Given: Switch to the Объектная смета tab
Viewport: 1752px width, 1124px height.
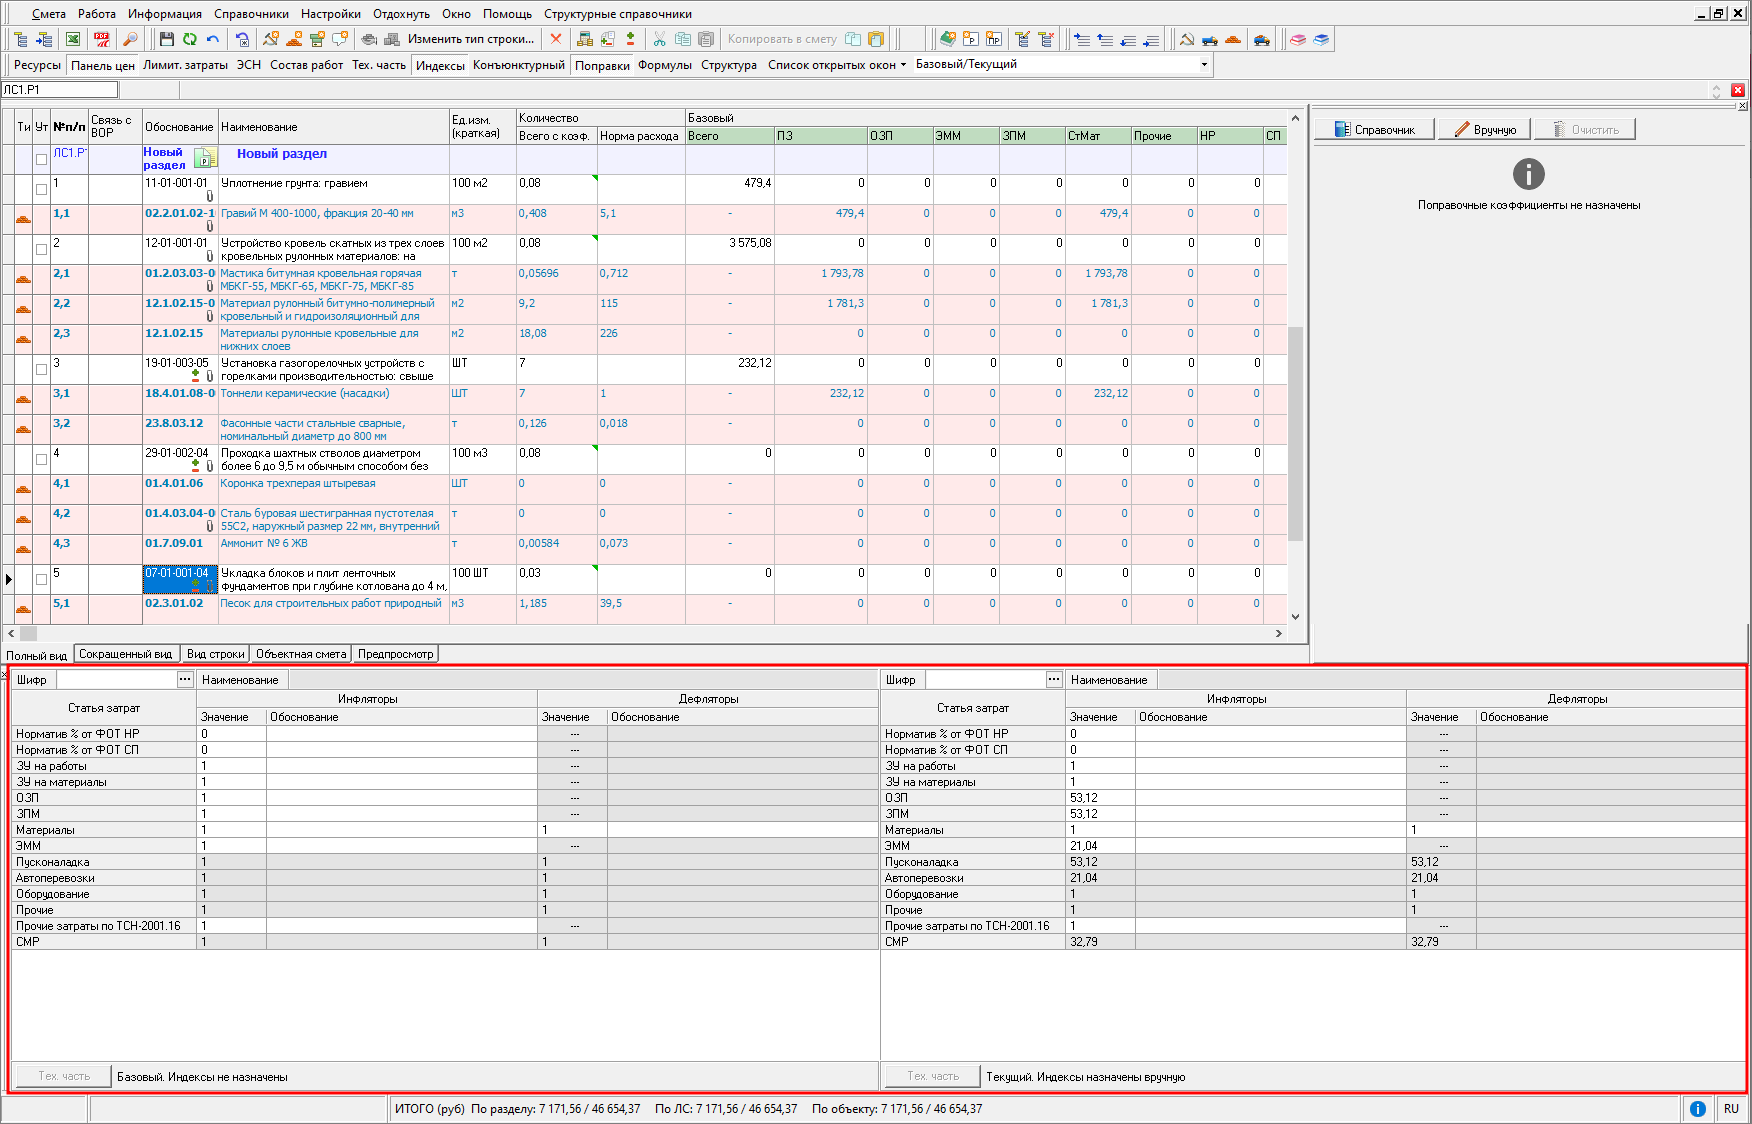Looking at the screenshot, I should (x=301, y=654).
